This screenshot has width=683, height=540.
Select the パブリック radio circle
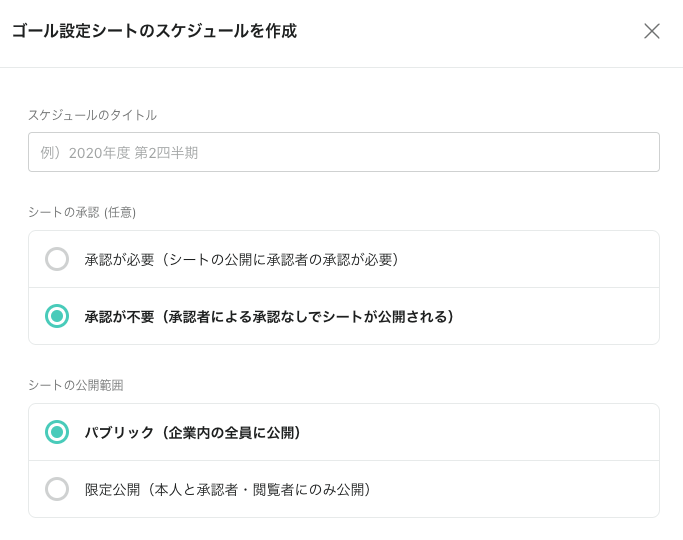tap(57, 432)
